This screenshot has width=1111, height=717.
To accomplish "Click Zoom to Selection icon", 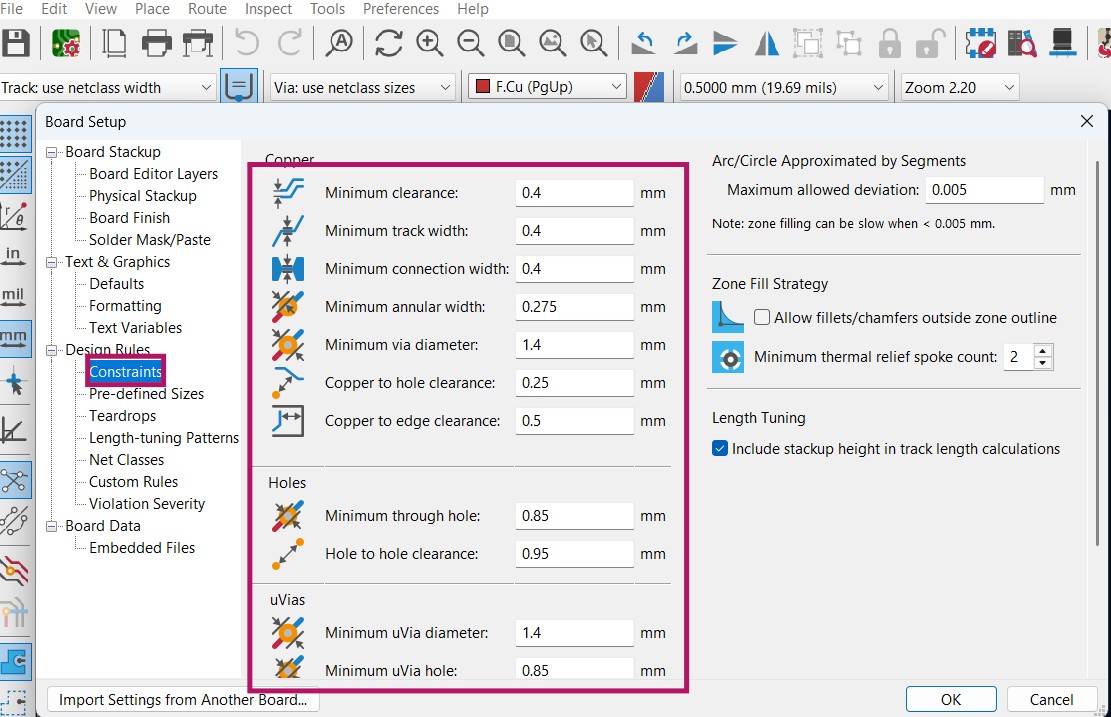I will (x=594, y=44).
